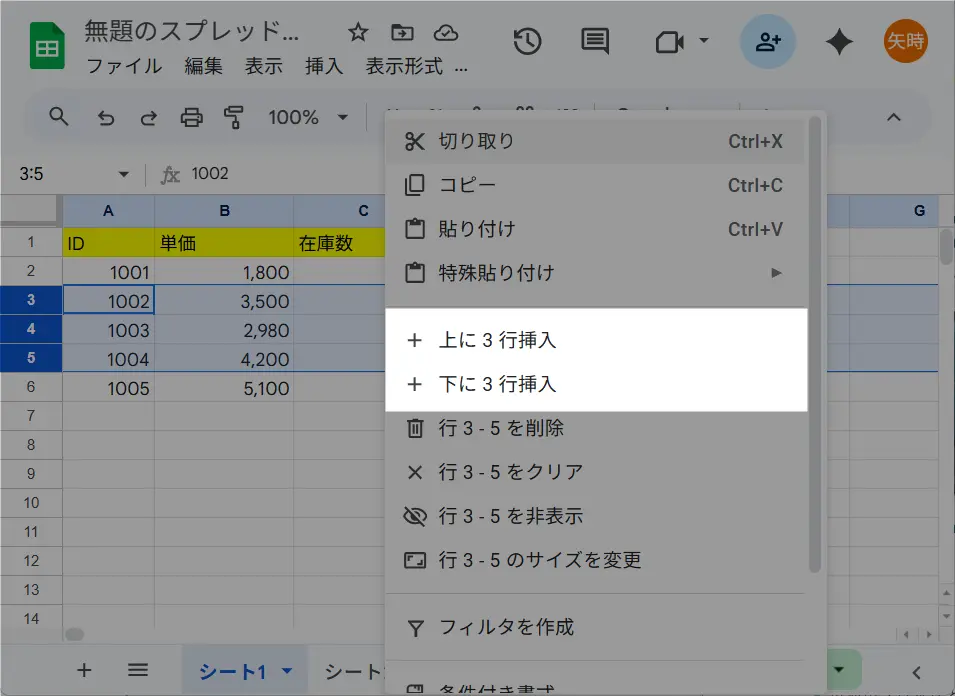
Task: Open the zoom 100% dropdown
Action: pos(307,118)
